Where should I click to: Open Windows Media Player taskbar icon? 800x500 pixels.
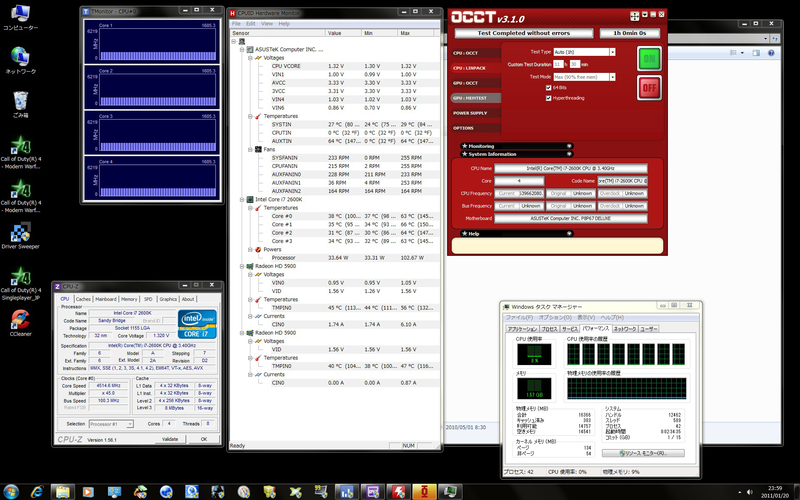pos(89,491)
